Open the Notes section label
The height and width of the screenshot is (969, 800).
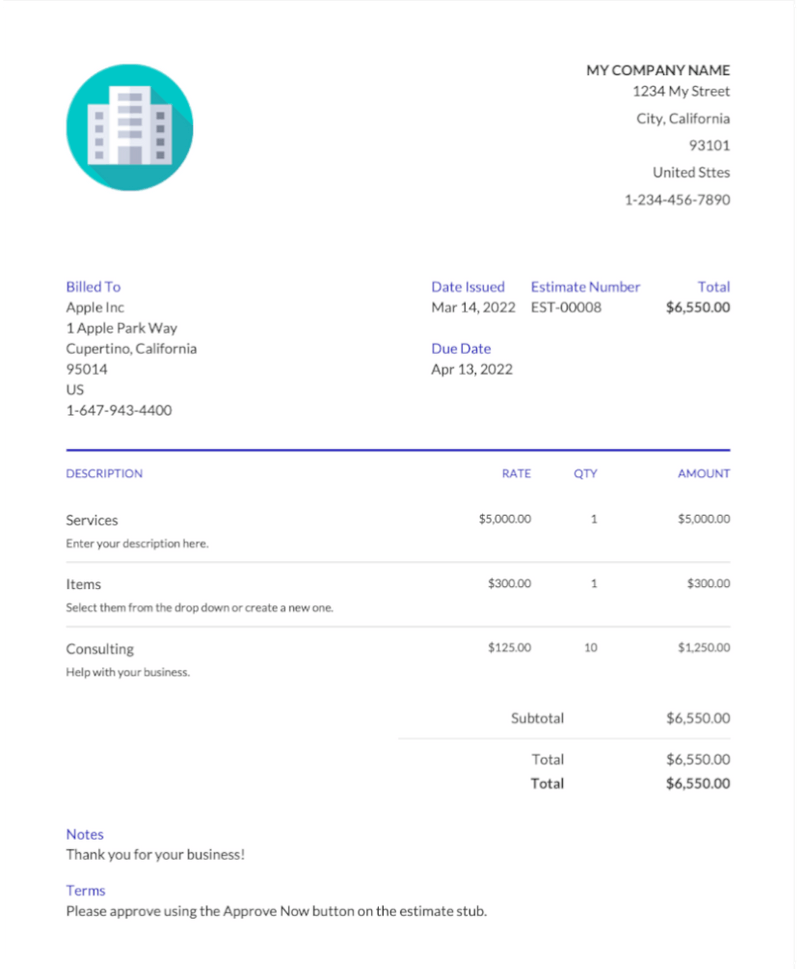point(84,834)
